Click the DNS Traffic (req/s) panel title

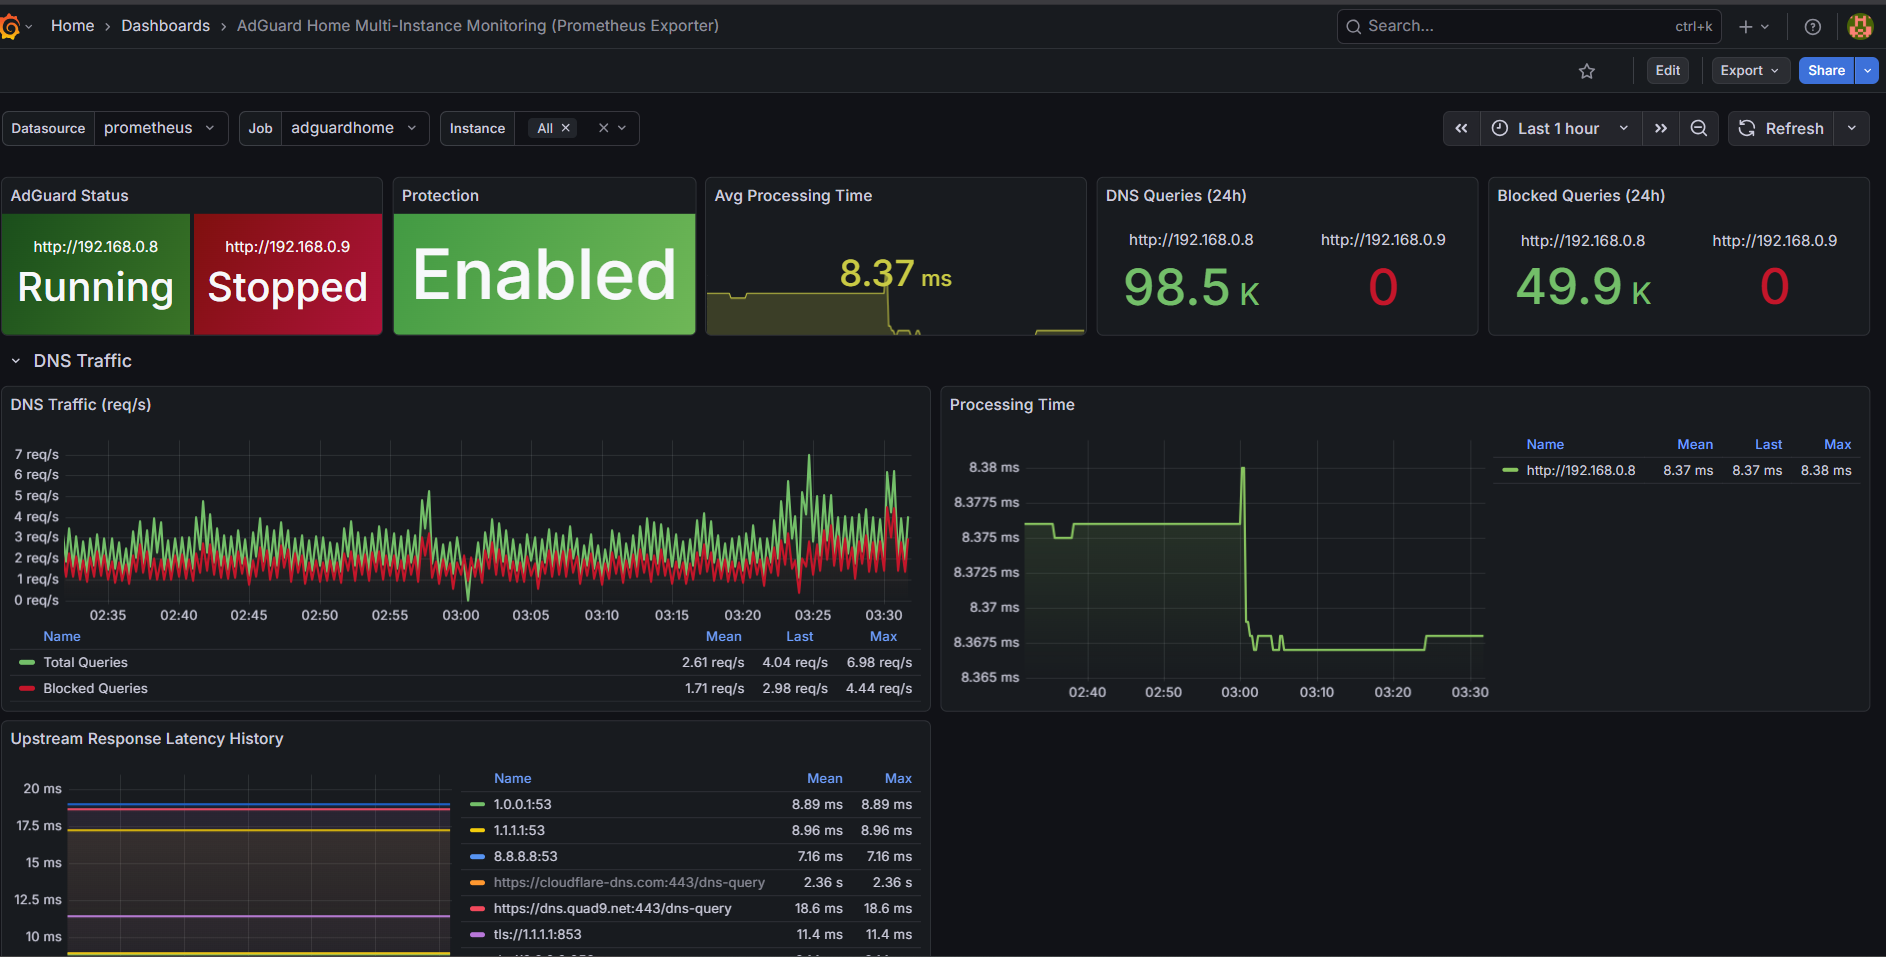(x=81, y=405)
